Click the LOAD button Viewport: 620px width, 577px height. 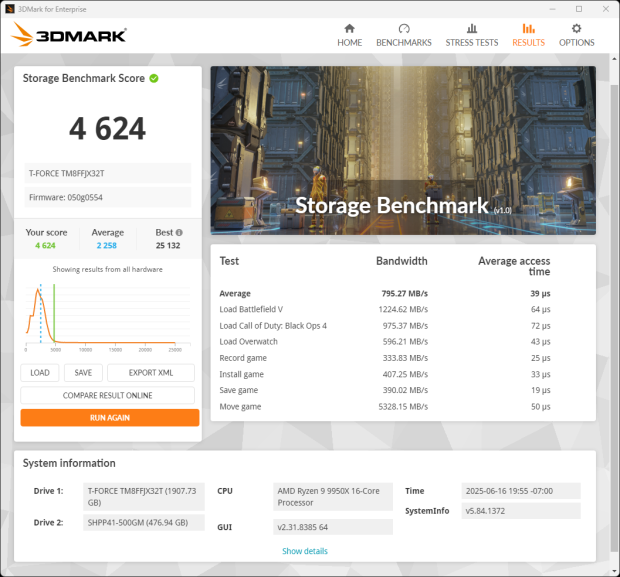pyautogui.click(x=40, y=373)
